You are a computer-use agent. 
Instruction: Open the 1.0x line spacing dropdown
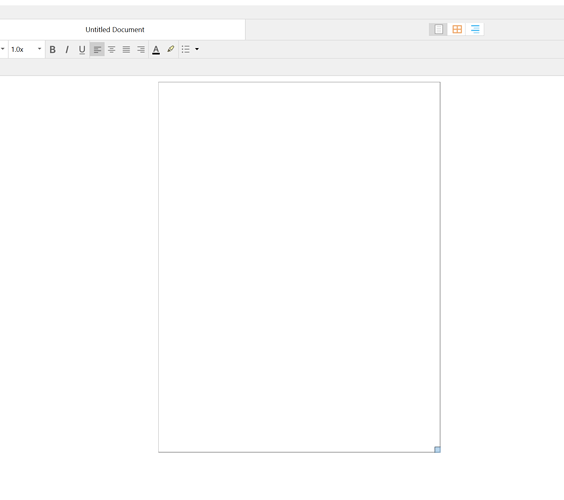coord(26,49)
